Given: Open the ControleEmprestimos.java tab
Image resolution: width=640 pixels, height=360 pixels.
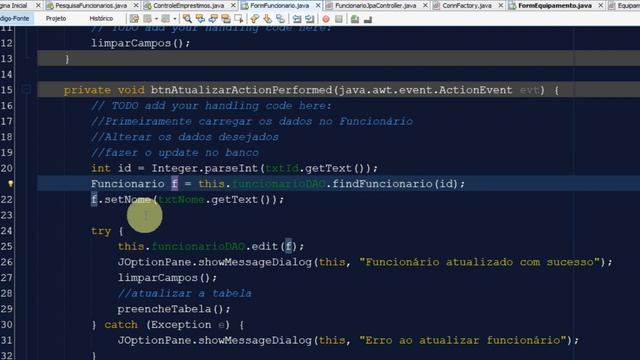Looking at the screenshot, I should tap(189, 5).
